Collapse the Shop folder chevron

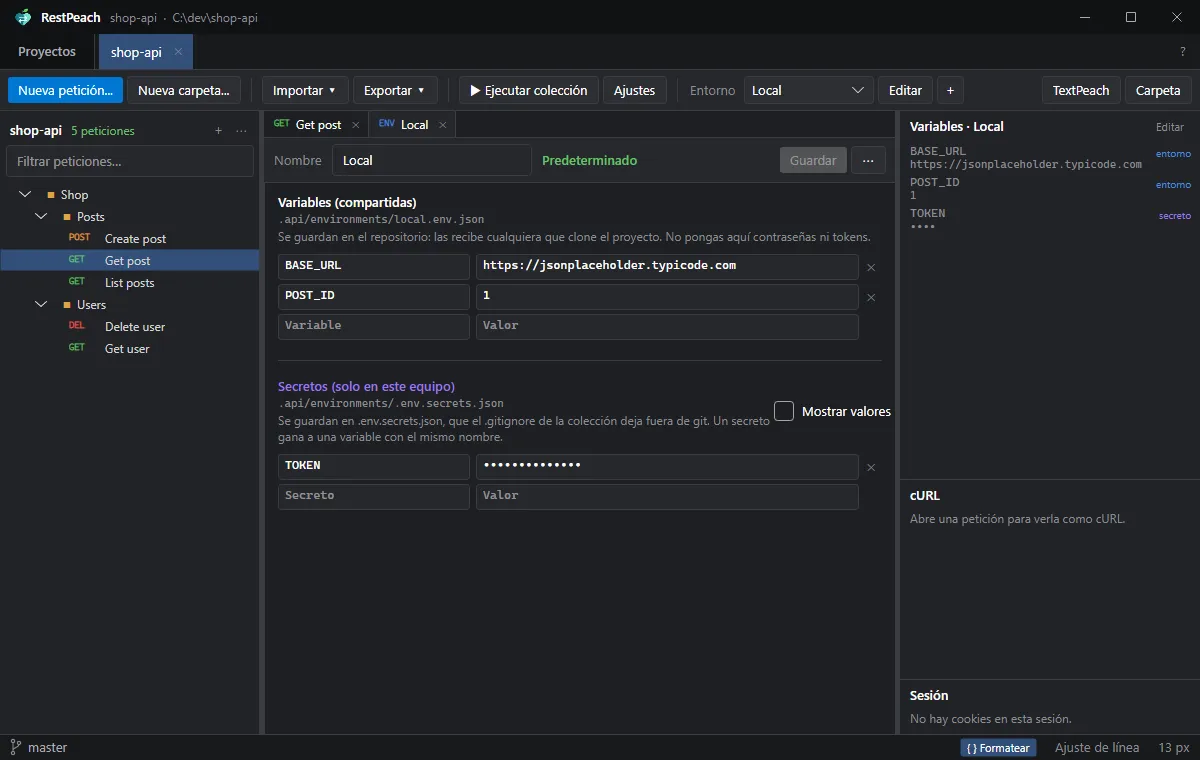[x=25, y=195]
